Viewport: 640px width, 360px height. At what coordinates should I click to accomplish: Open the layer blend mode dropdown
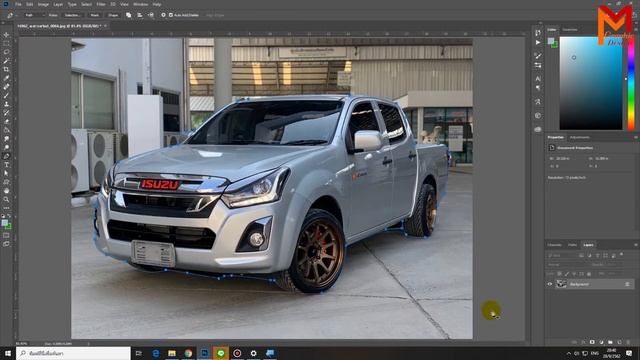[567, 264]
